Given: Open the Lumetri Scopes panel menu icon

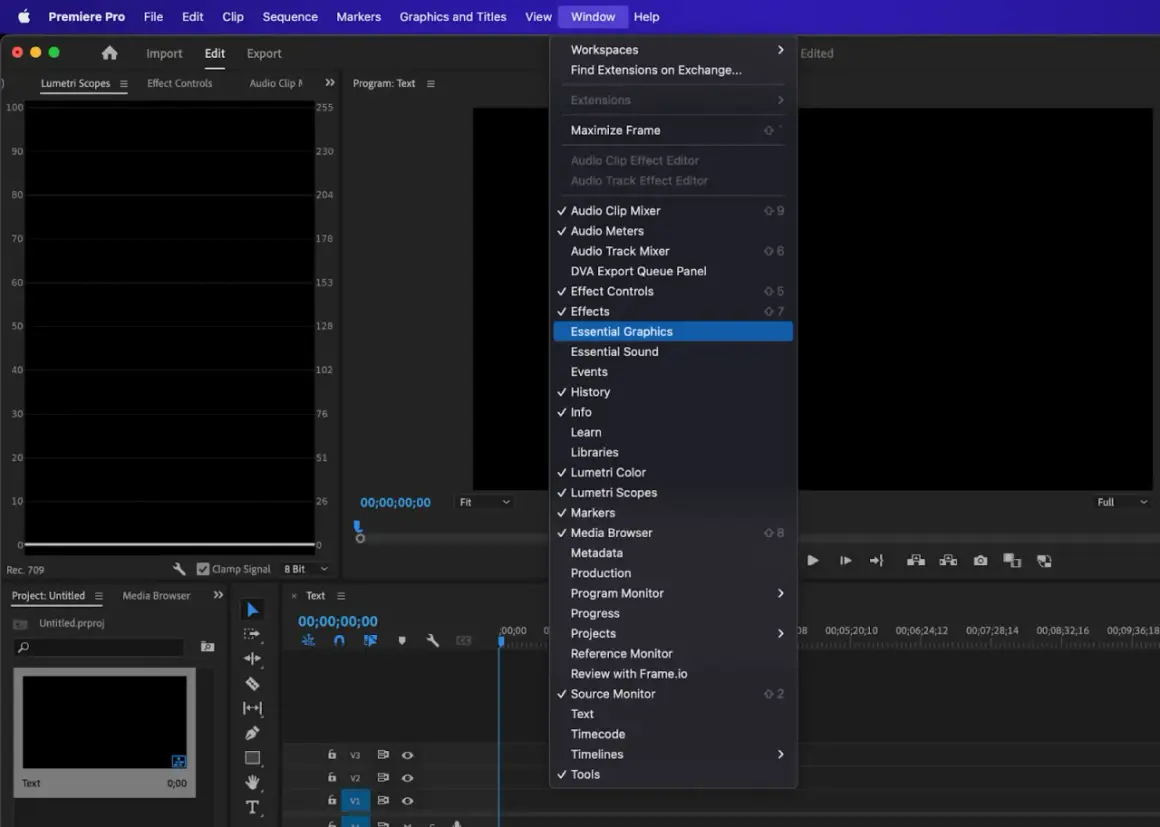Looking at the screenshot, I should click(x=124, y=84).
